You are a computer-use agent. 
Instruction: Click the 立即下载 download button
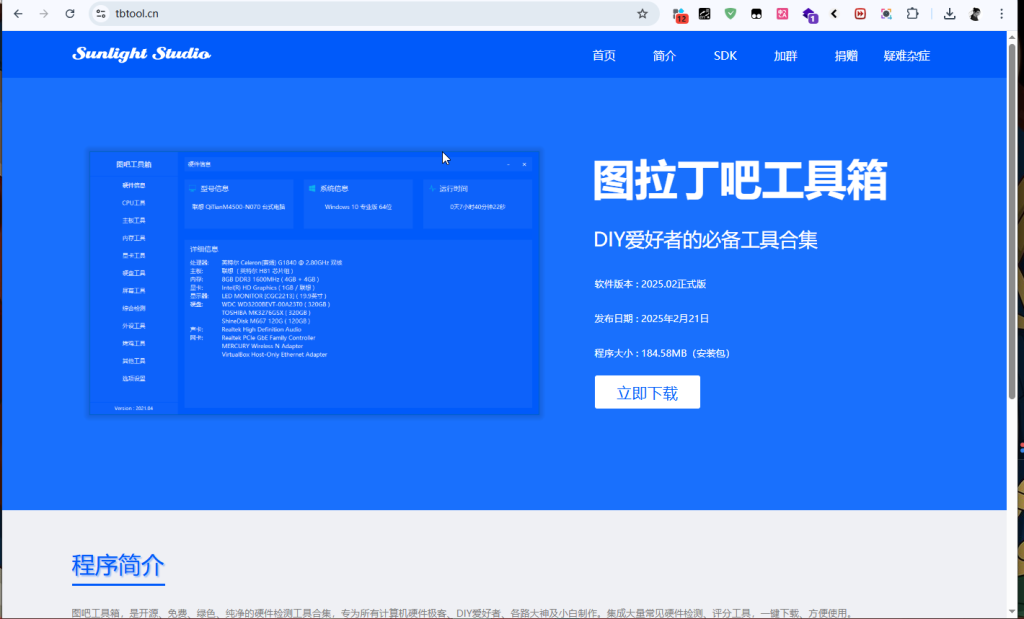(x=647, y=392)
